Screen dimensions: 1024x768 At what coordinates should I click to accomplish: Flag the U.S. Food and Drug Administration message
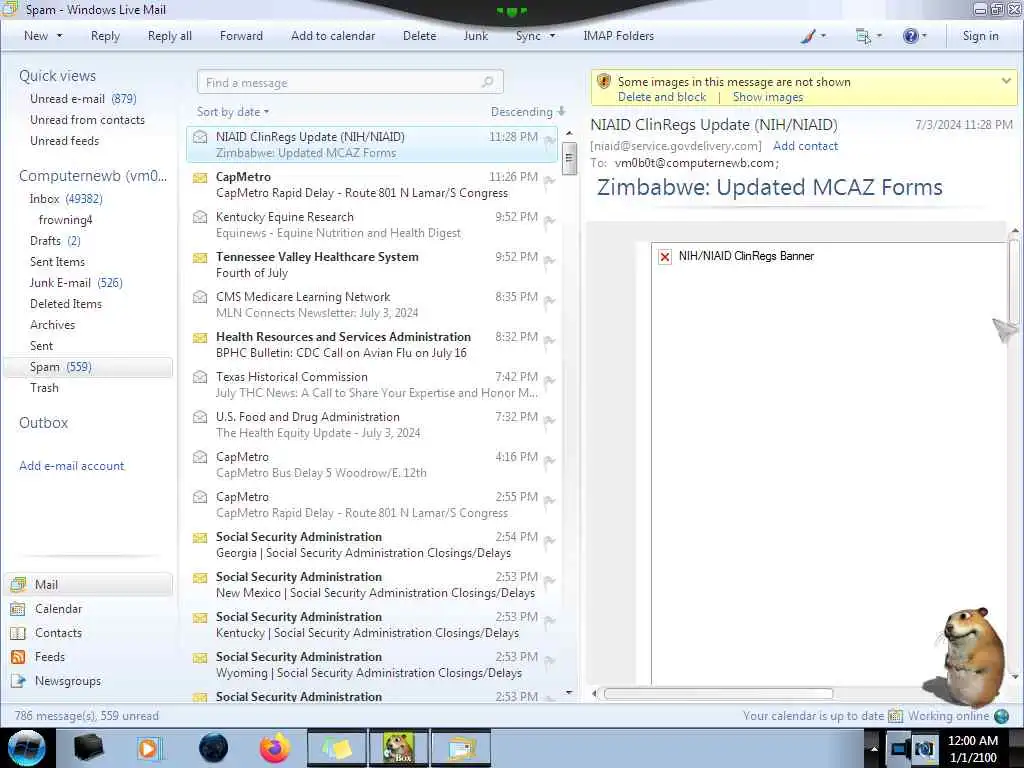(x=549, y=421)
